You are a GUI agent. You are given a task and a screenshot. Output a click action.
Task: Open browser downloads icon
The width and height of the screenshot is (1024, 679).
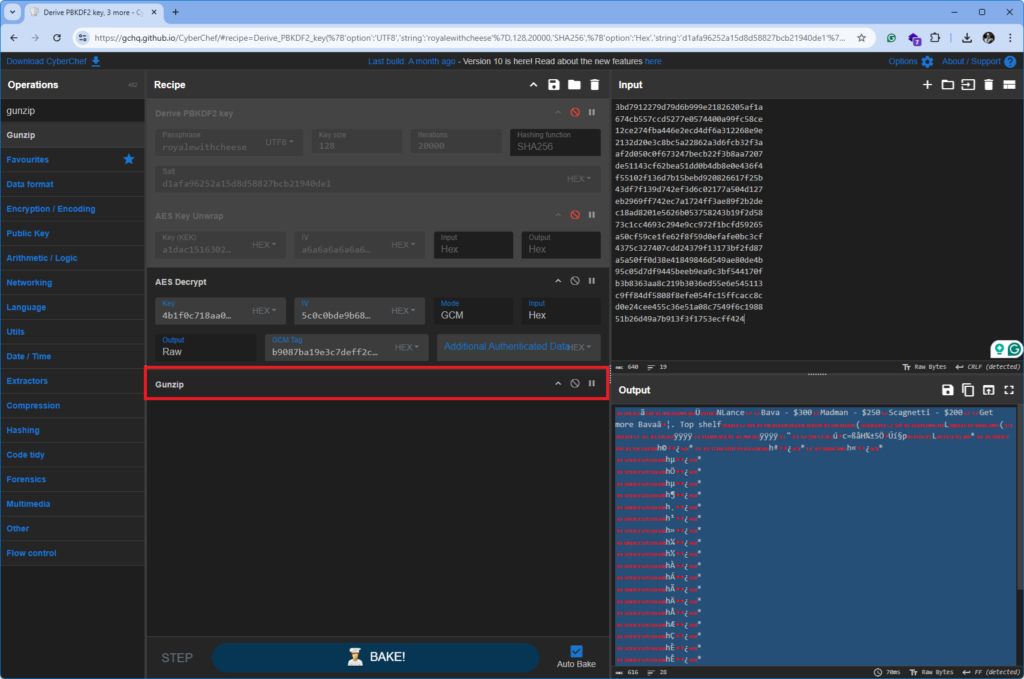pyautogui.click(x=967, y=38)
